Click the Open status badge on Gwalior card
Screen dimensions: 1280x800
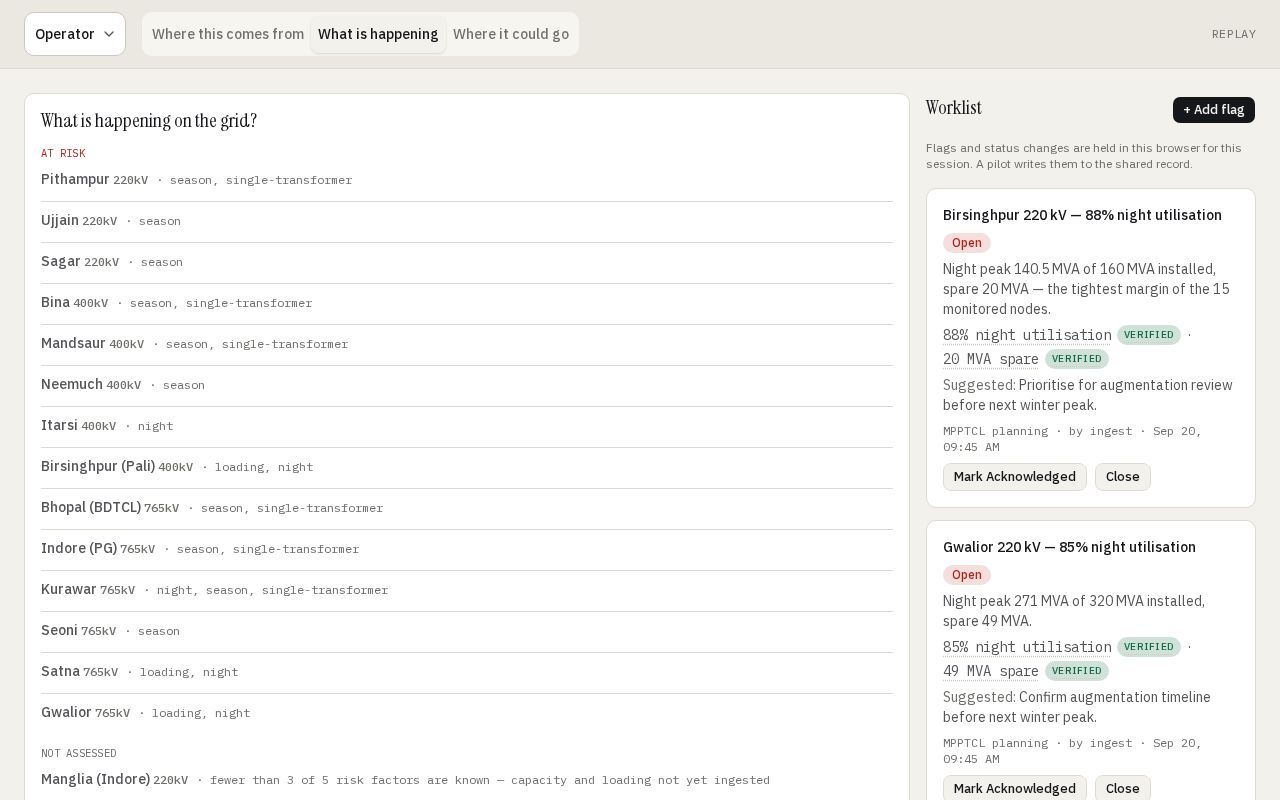pyautogui.click(x=967, y=575)
